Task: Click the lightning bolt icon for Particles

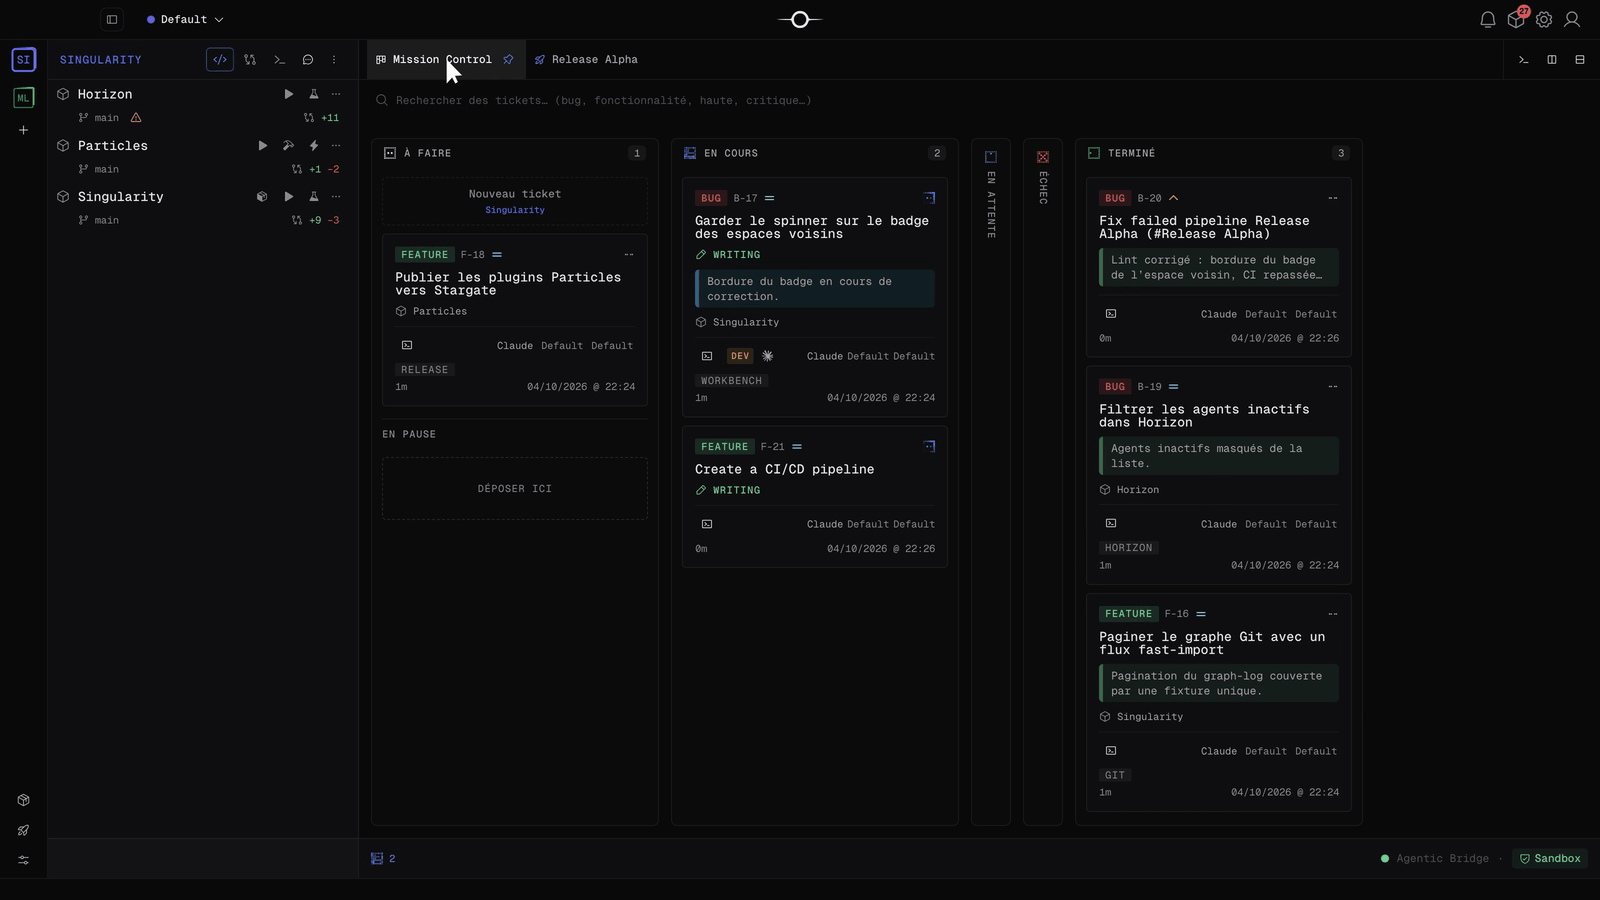Action: pyautogui.click(x=313, y=145)
